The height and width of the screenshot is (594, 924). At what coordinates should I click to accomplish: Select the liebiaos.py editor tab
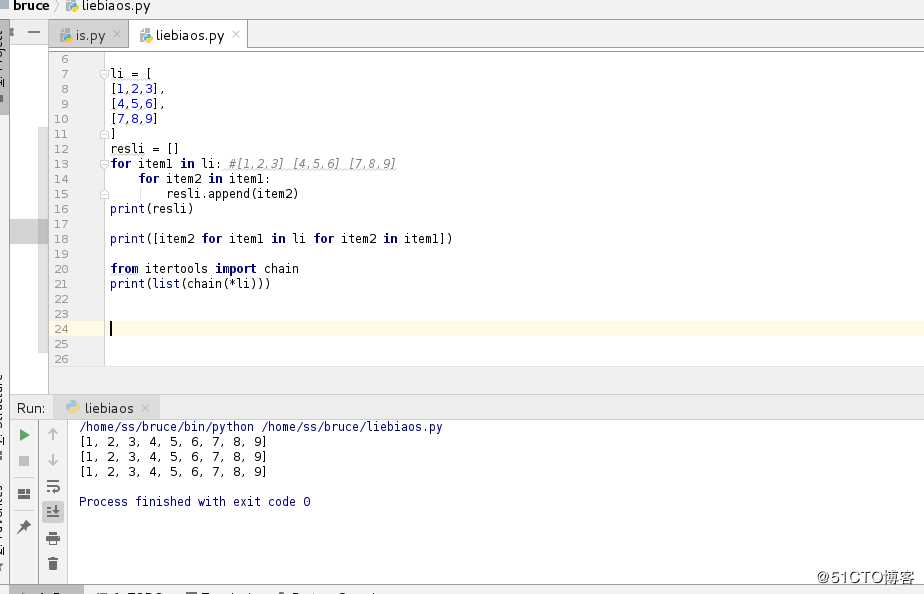189,35
